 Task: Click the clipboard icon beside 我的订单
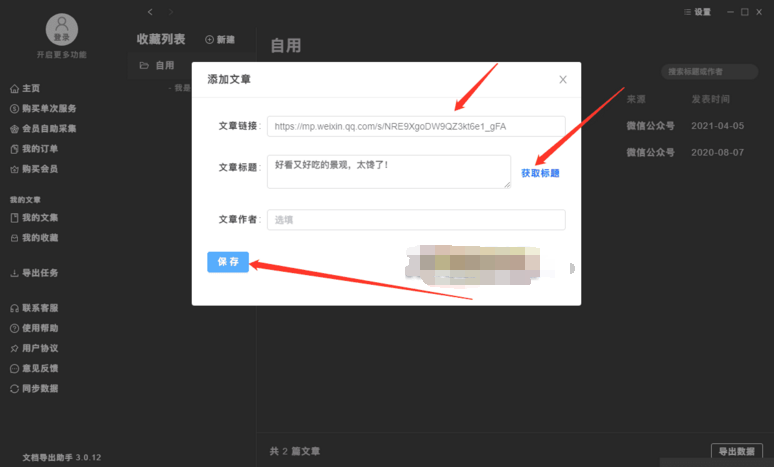pos(14,150)
